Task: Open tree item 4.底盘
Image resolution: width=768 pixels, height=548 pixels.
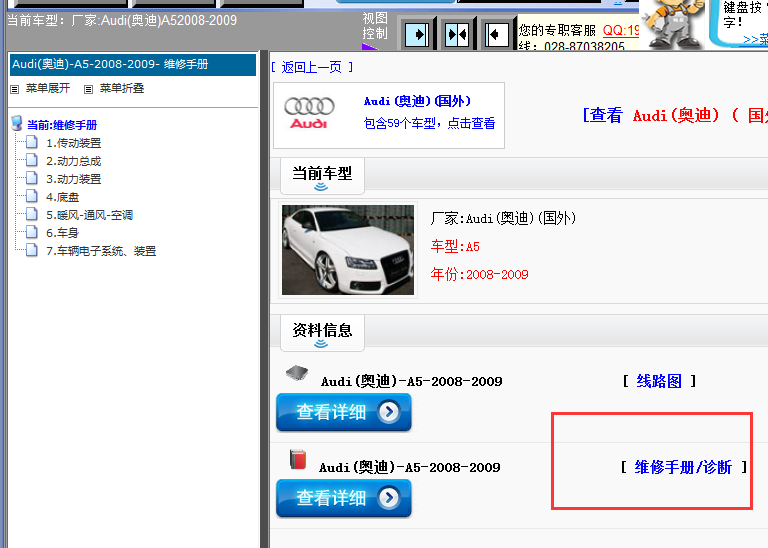Action: pyautogui.click(x=63, y=197)
